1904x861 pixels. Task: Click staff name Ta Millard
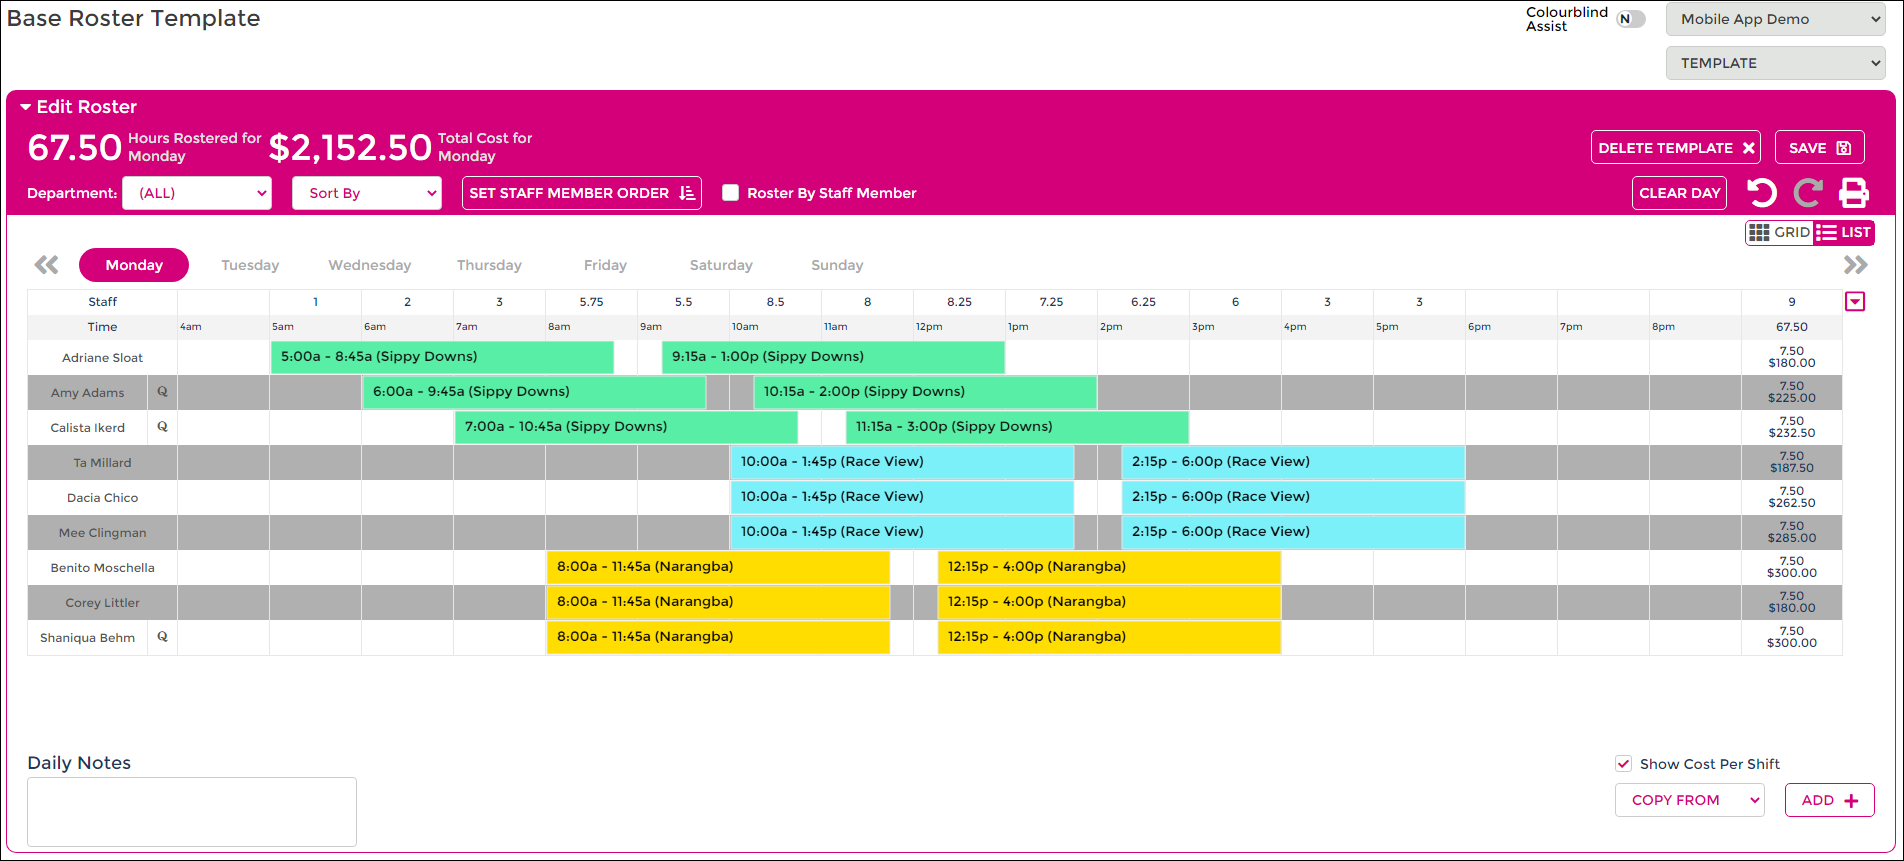coord(102,463)
